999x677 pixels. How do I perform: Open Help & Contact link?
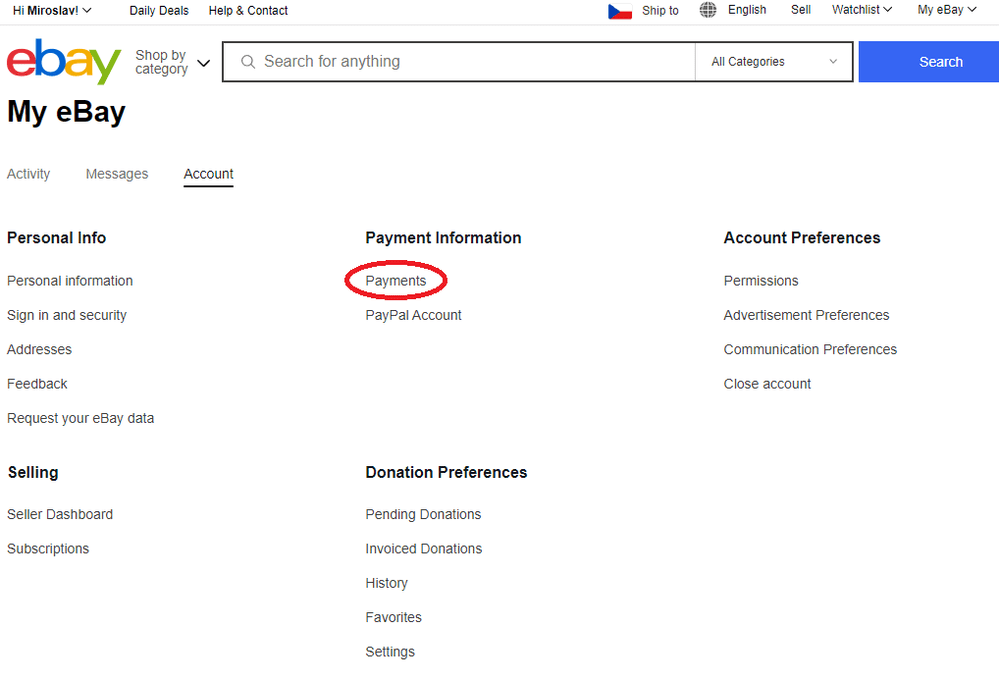[x=248, y=11]
